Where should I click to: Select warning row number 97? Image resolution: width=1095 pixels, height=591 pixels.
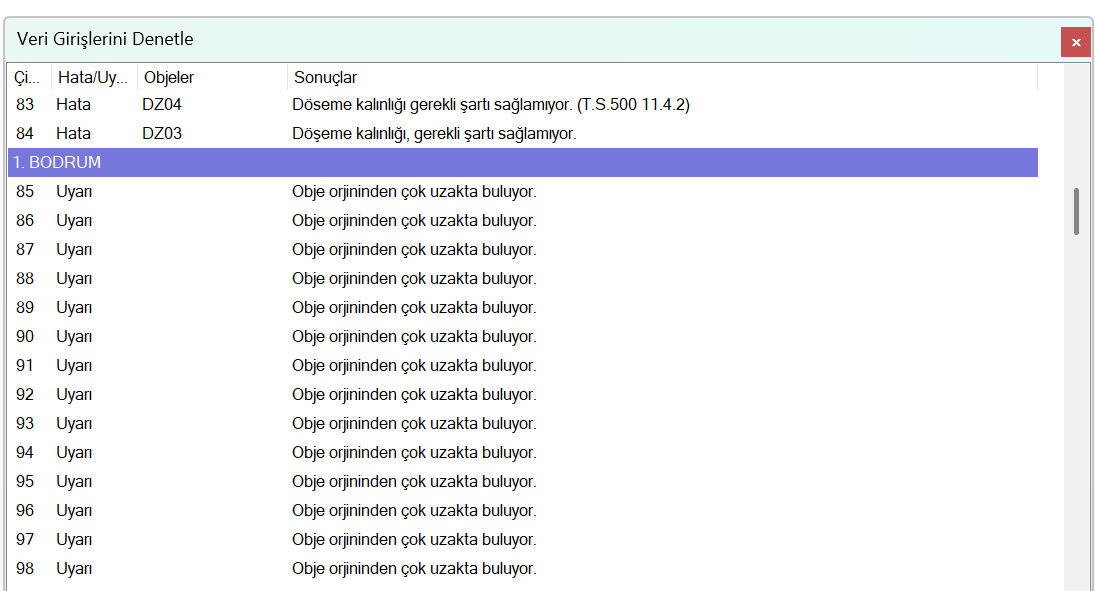point(523,539)
